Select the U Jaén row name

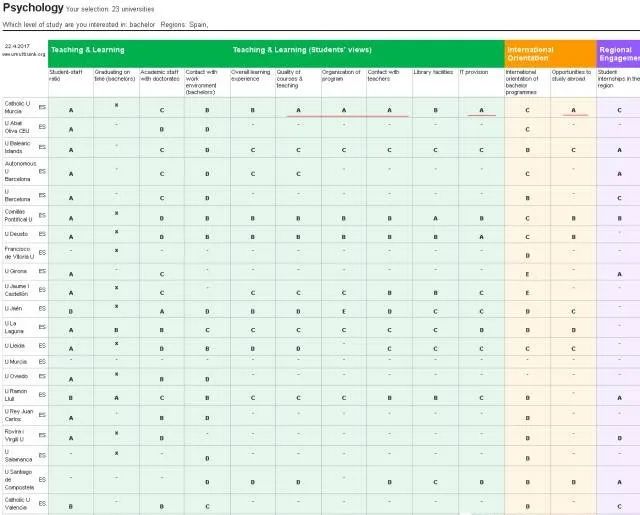pos(13,309)
